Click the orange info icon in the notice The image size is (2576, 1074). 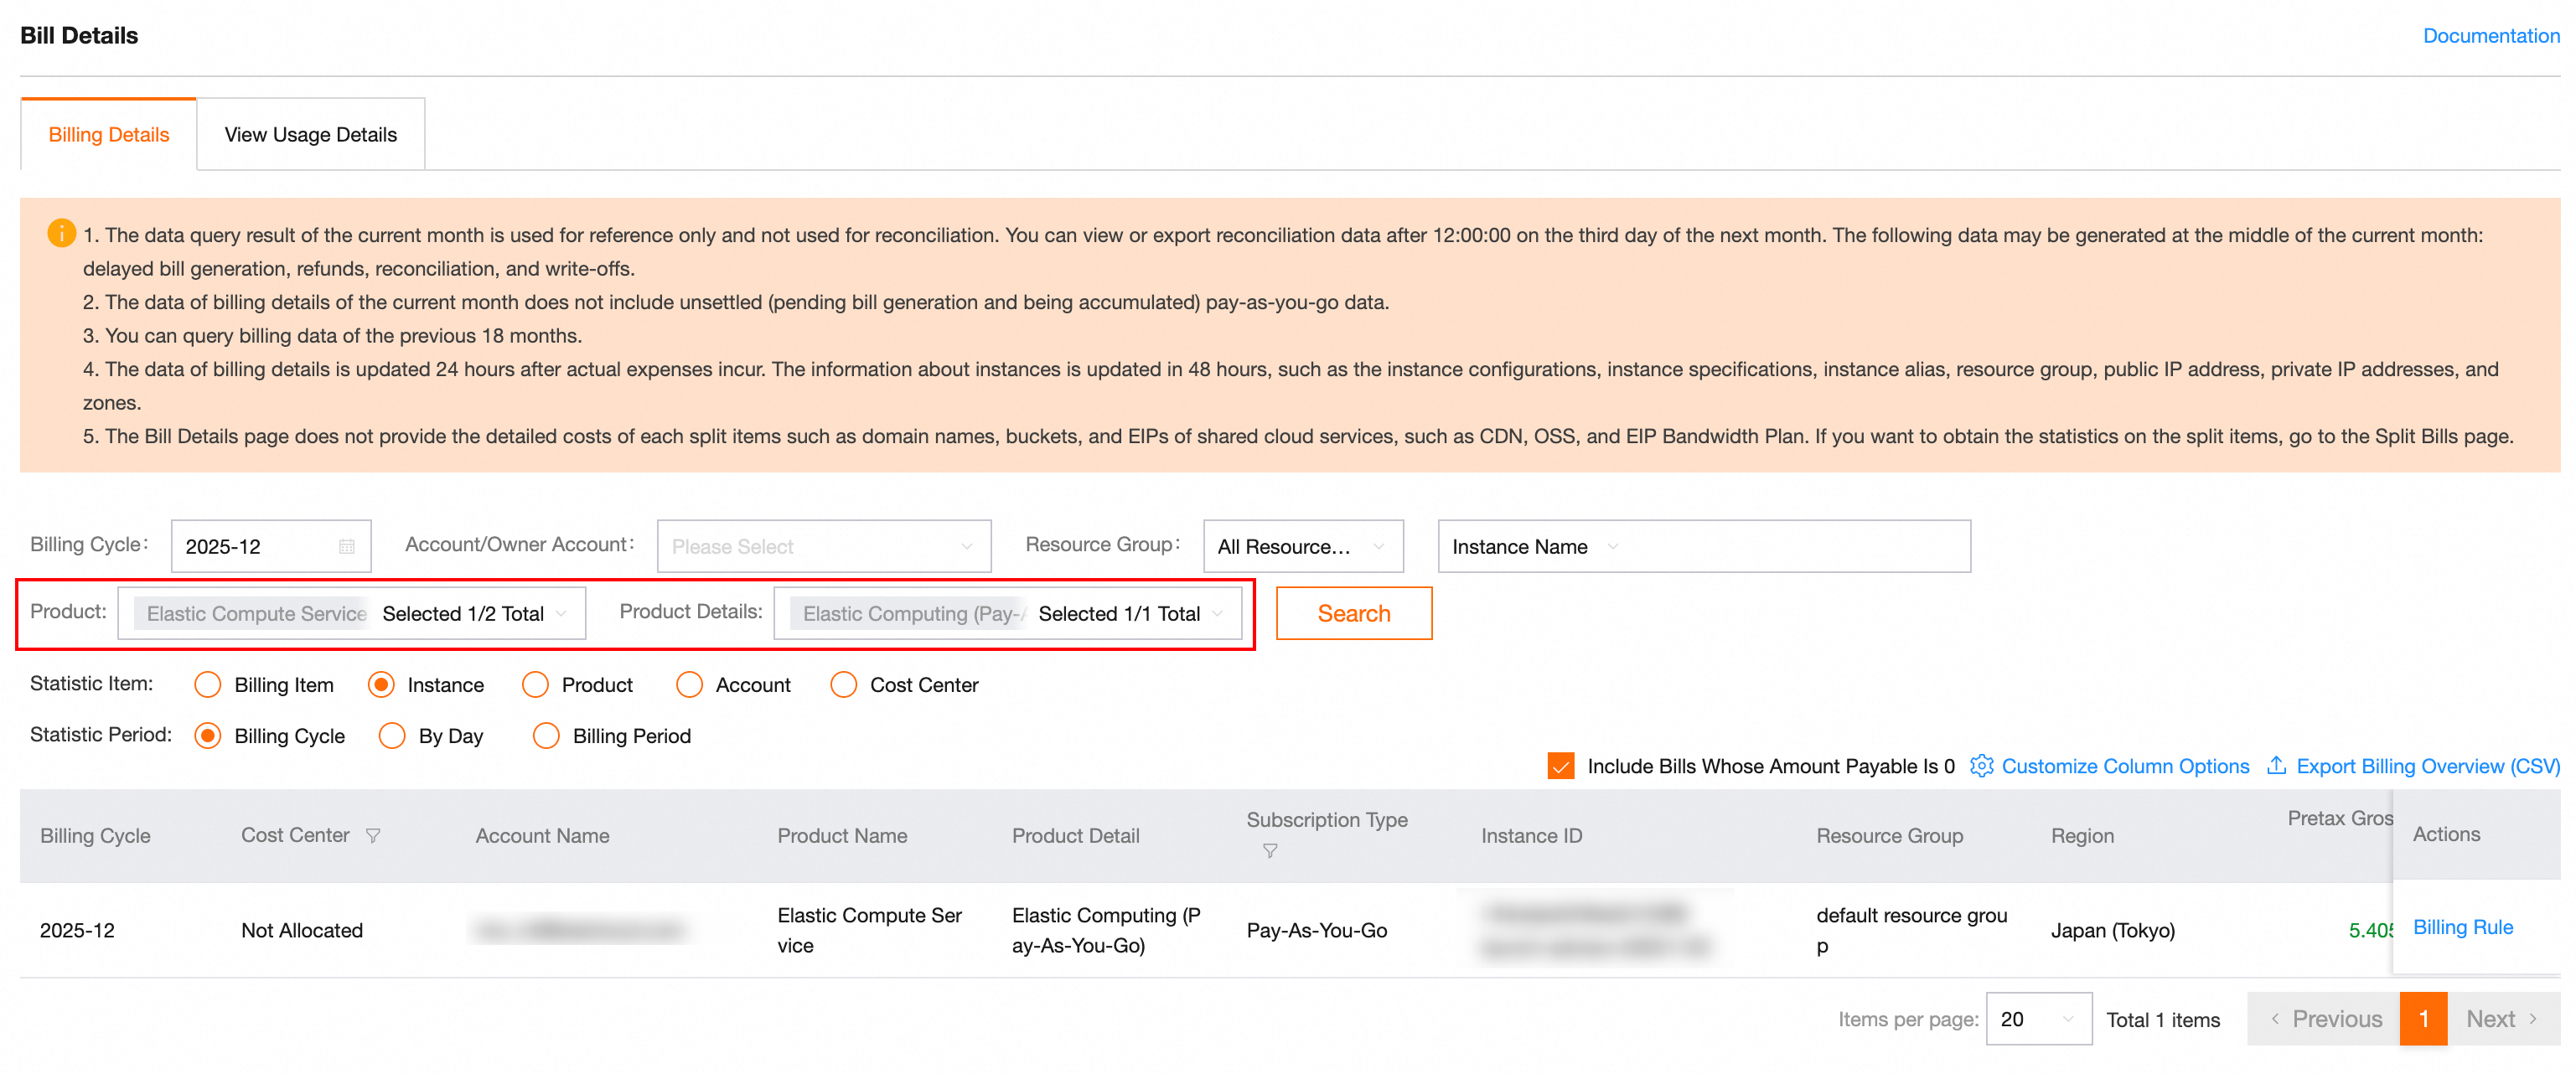tap(61, 233)
